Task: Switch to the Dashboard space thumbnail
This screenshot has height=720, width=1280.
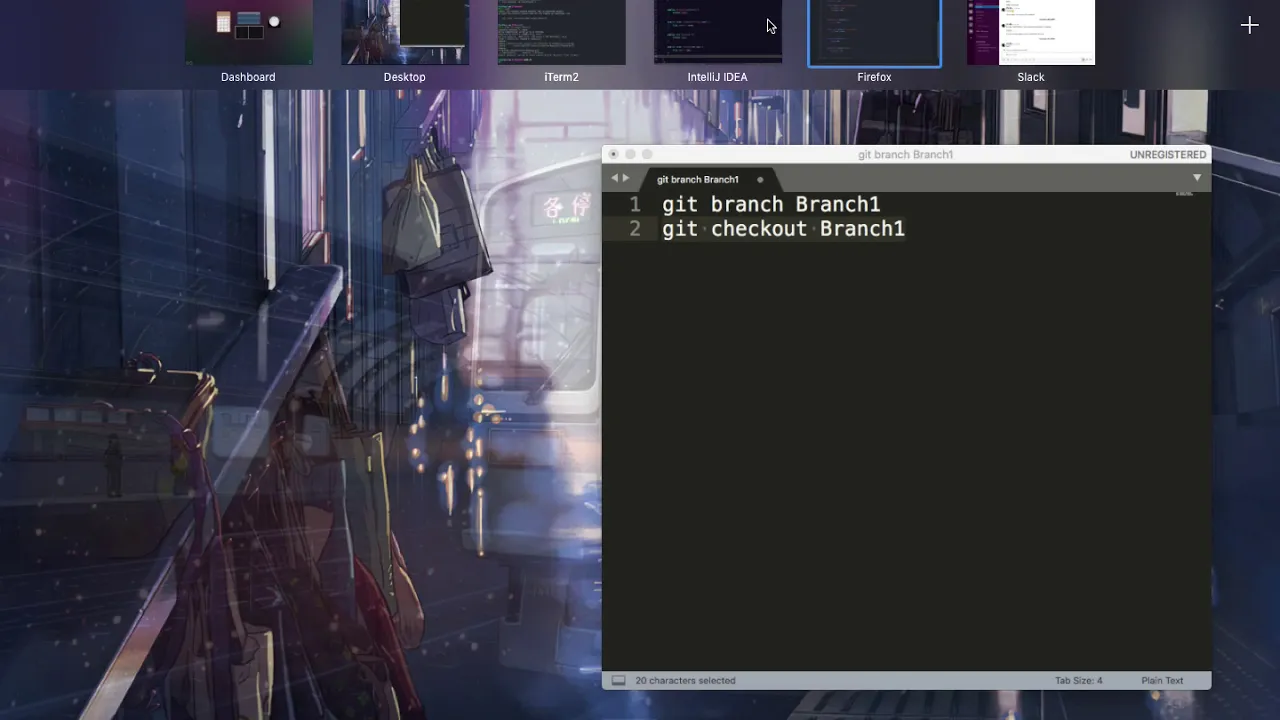Action: (x=248, y=32)
